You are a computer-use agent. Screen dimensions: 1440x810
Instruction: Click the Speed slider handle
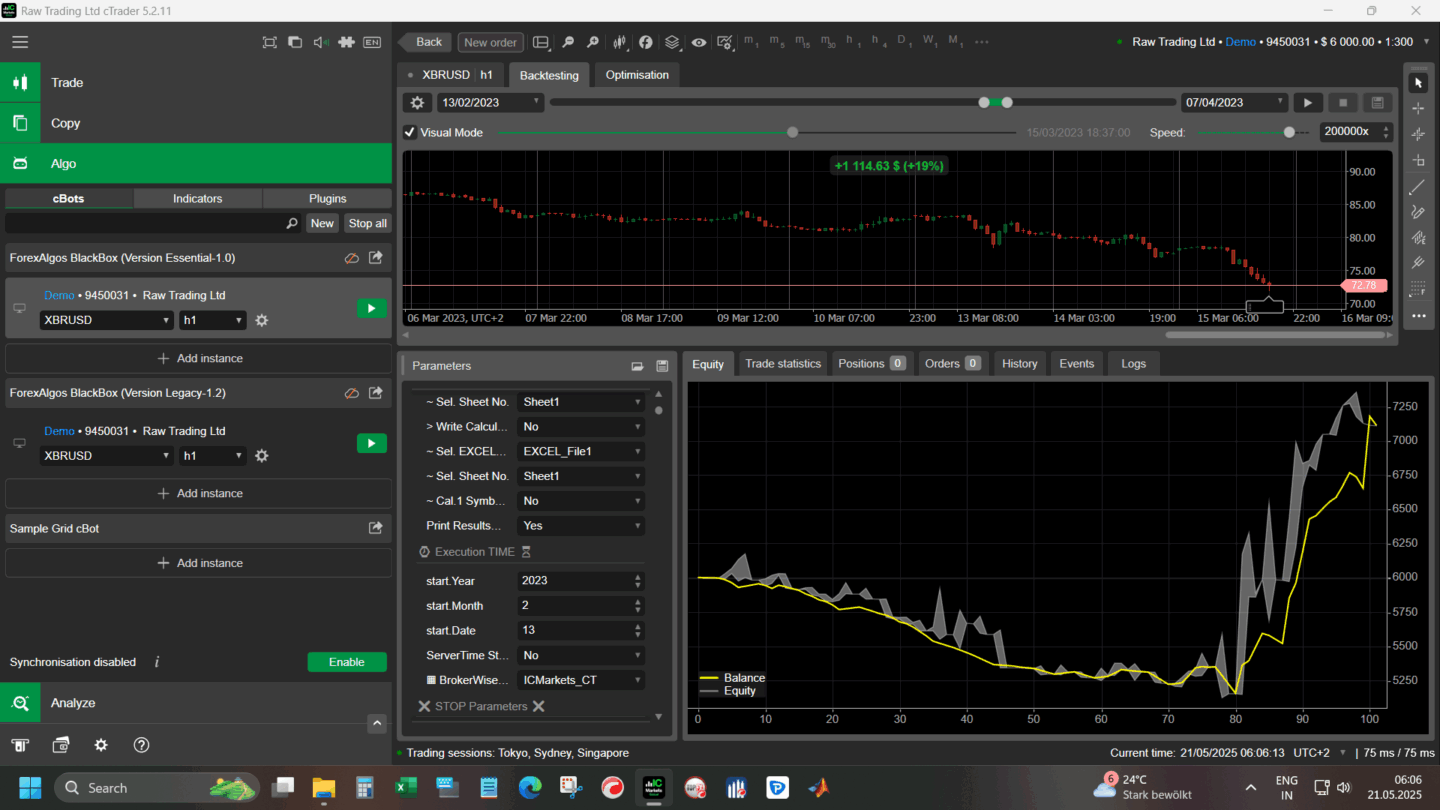[1289, 132]
